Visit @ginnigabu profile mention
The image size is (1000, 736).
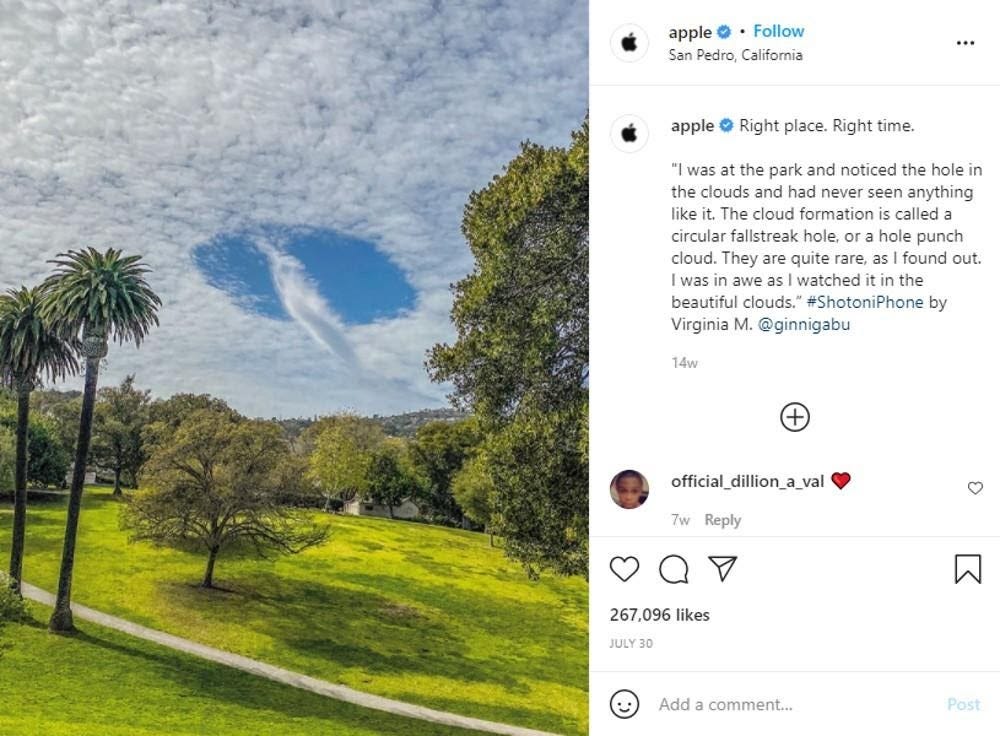point(804,325)
